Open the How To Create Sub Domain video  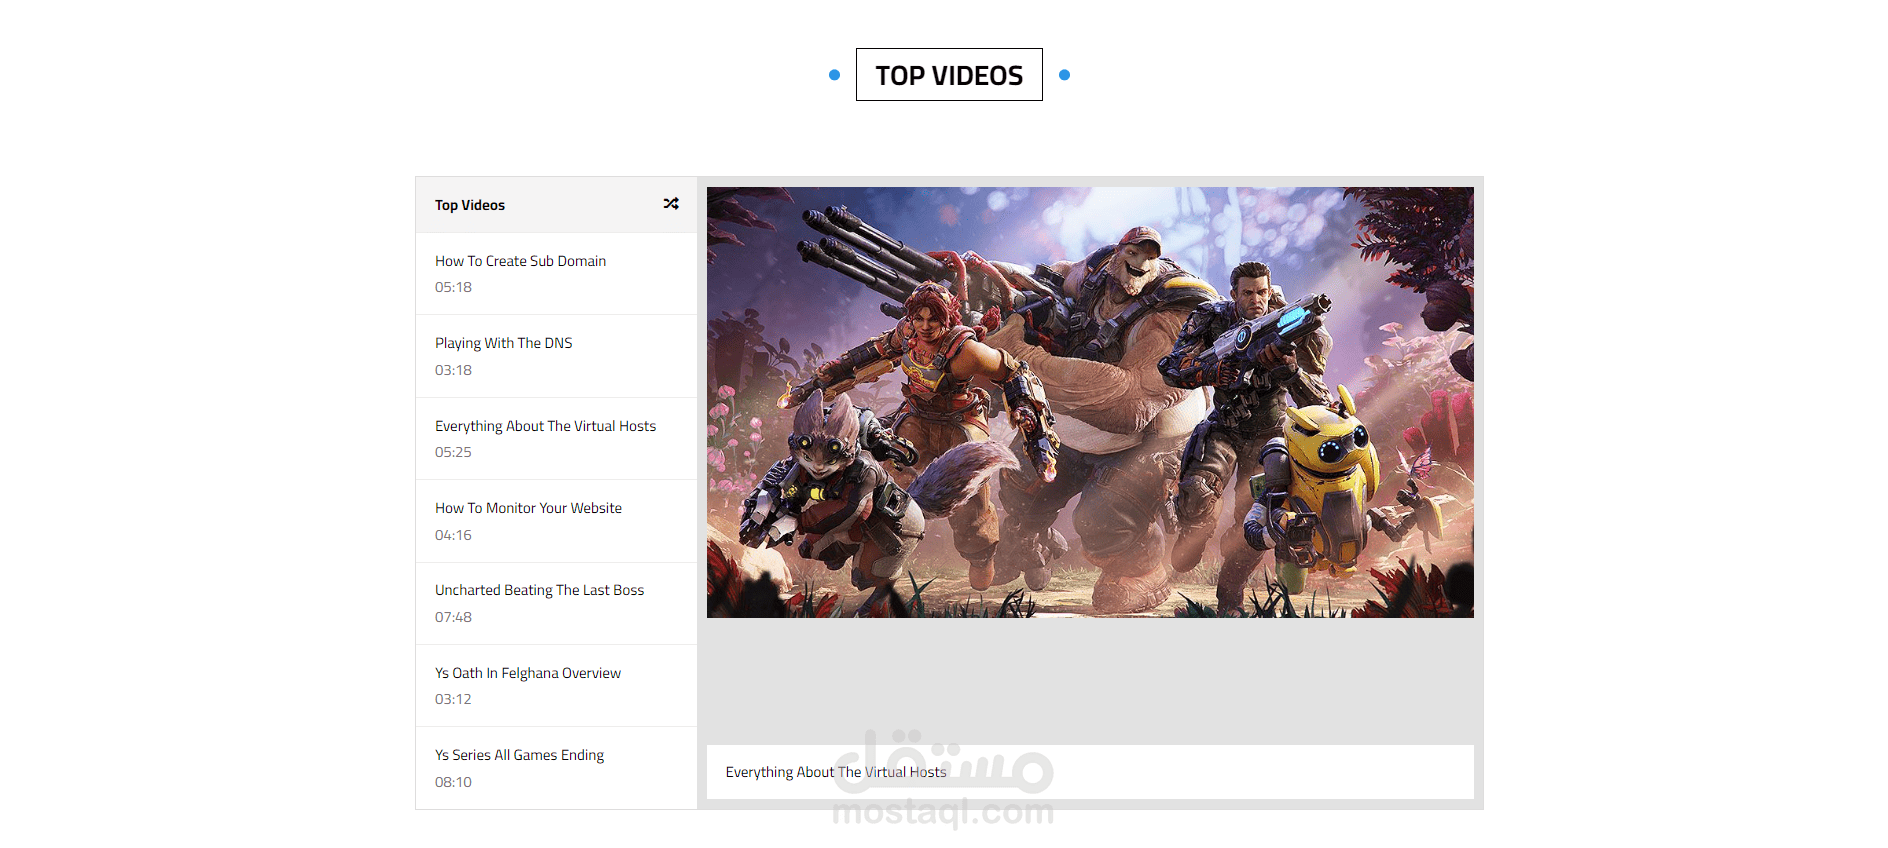point(556,274)
